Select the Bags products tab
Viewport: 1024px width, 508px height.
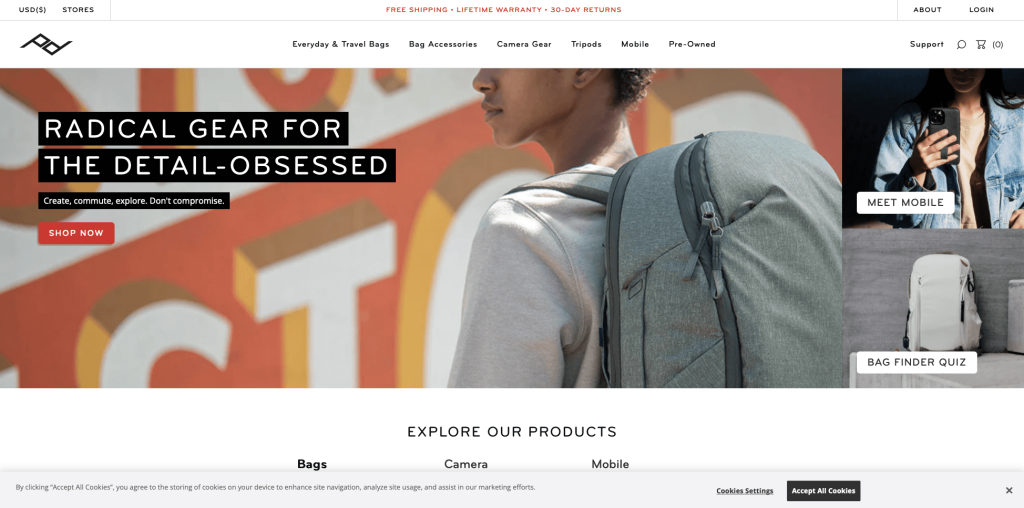click(x=312, y=464)
